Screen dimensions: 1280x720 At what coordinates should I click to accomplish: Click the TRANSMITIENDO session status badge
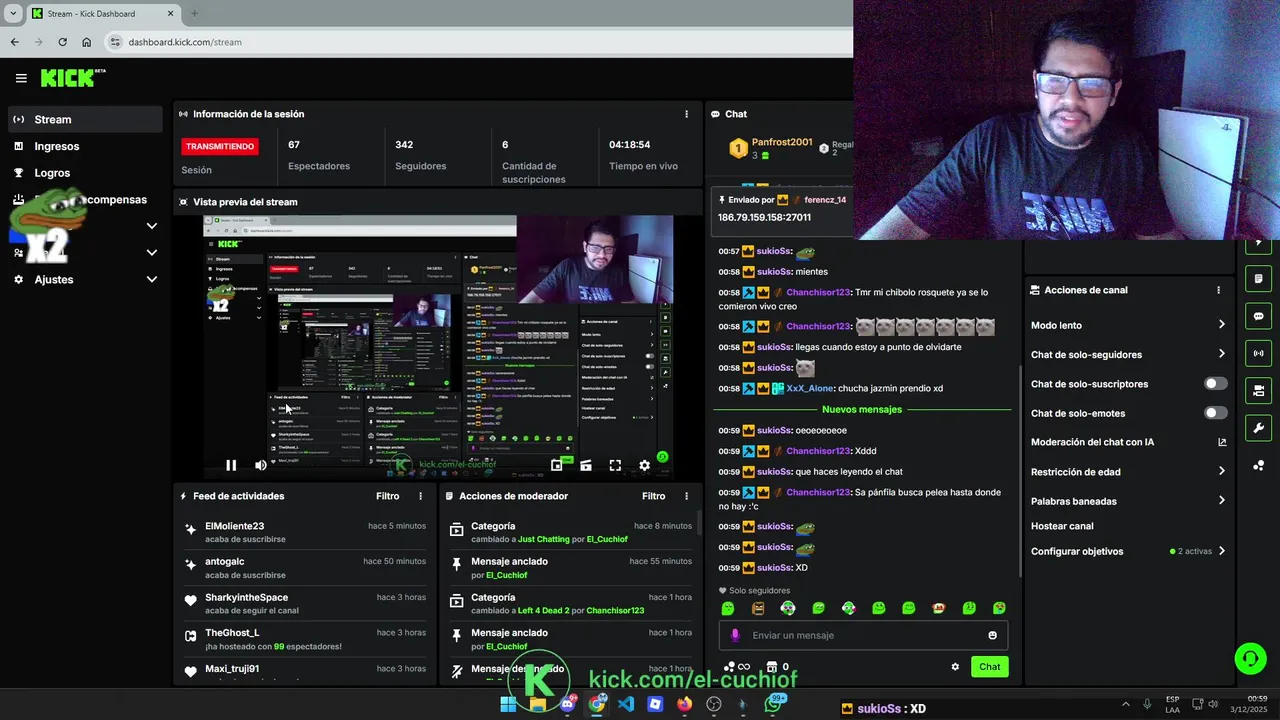pyautogui.click(x=220, y=146)
